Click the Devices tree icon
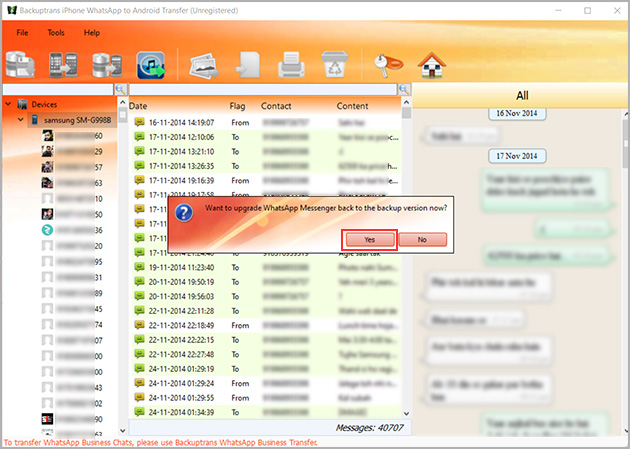 (22, 104)
